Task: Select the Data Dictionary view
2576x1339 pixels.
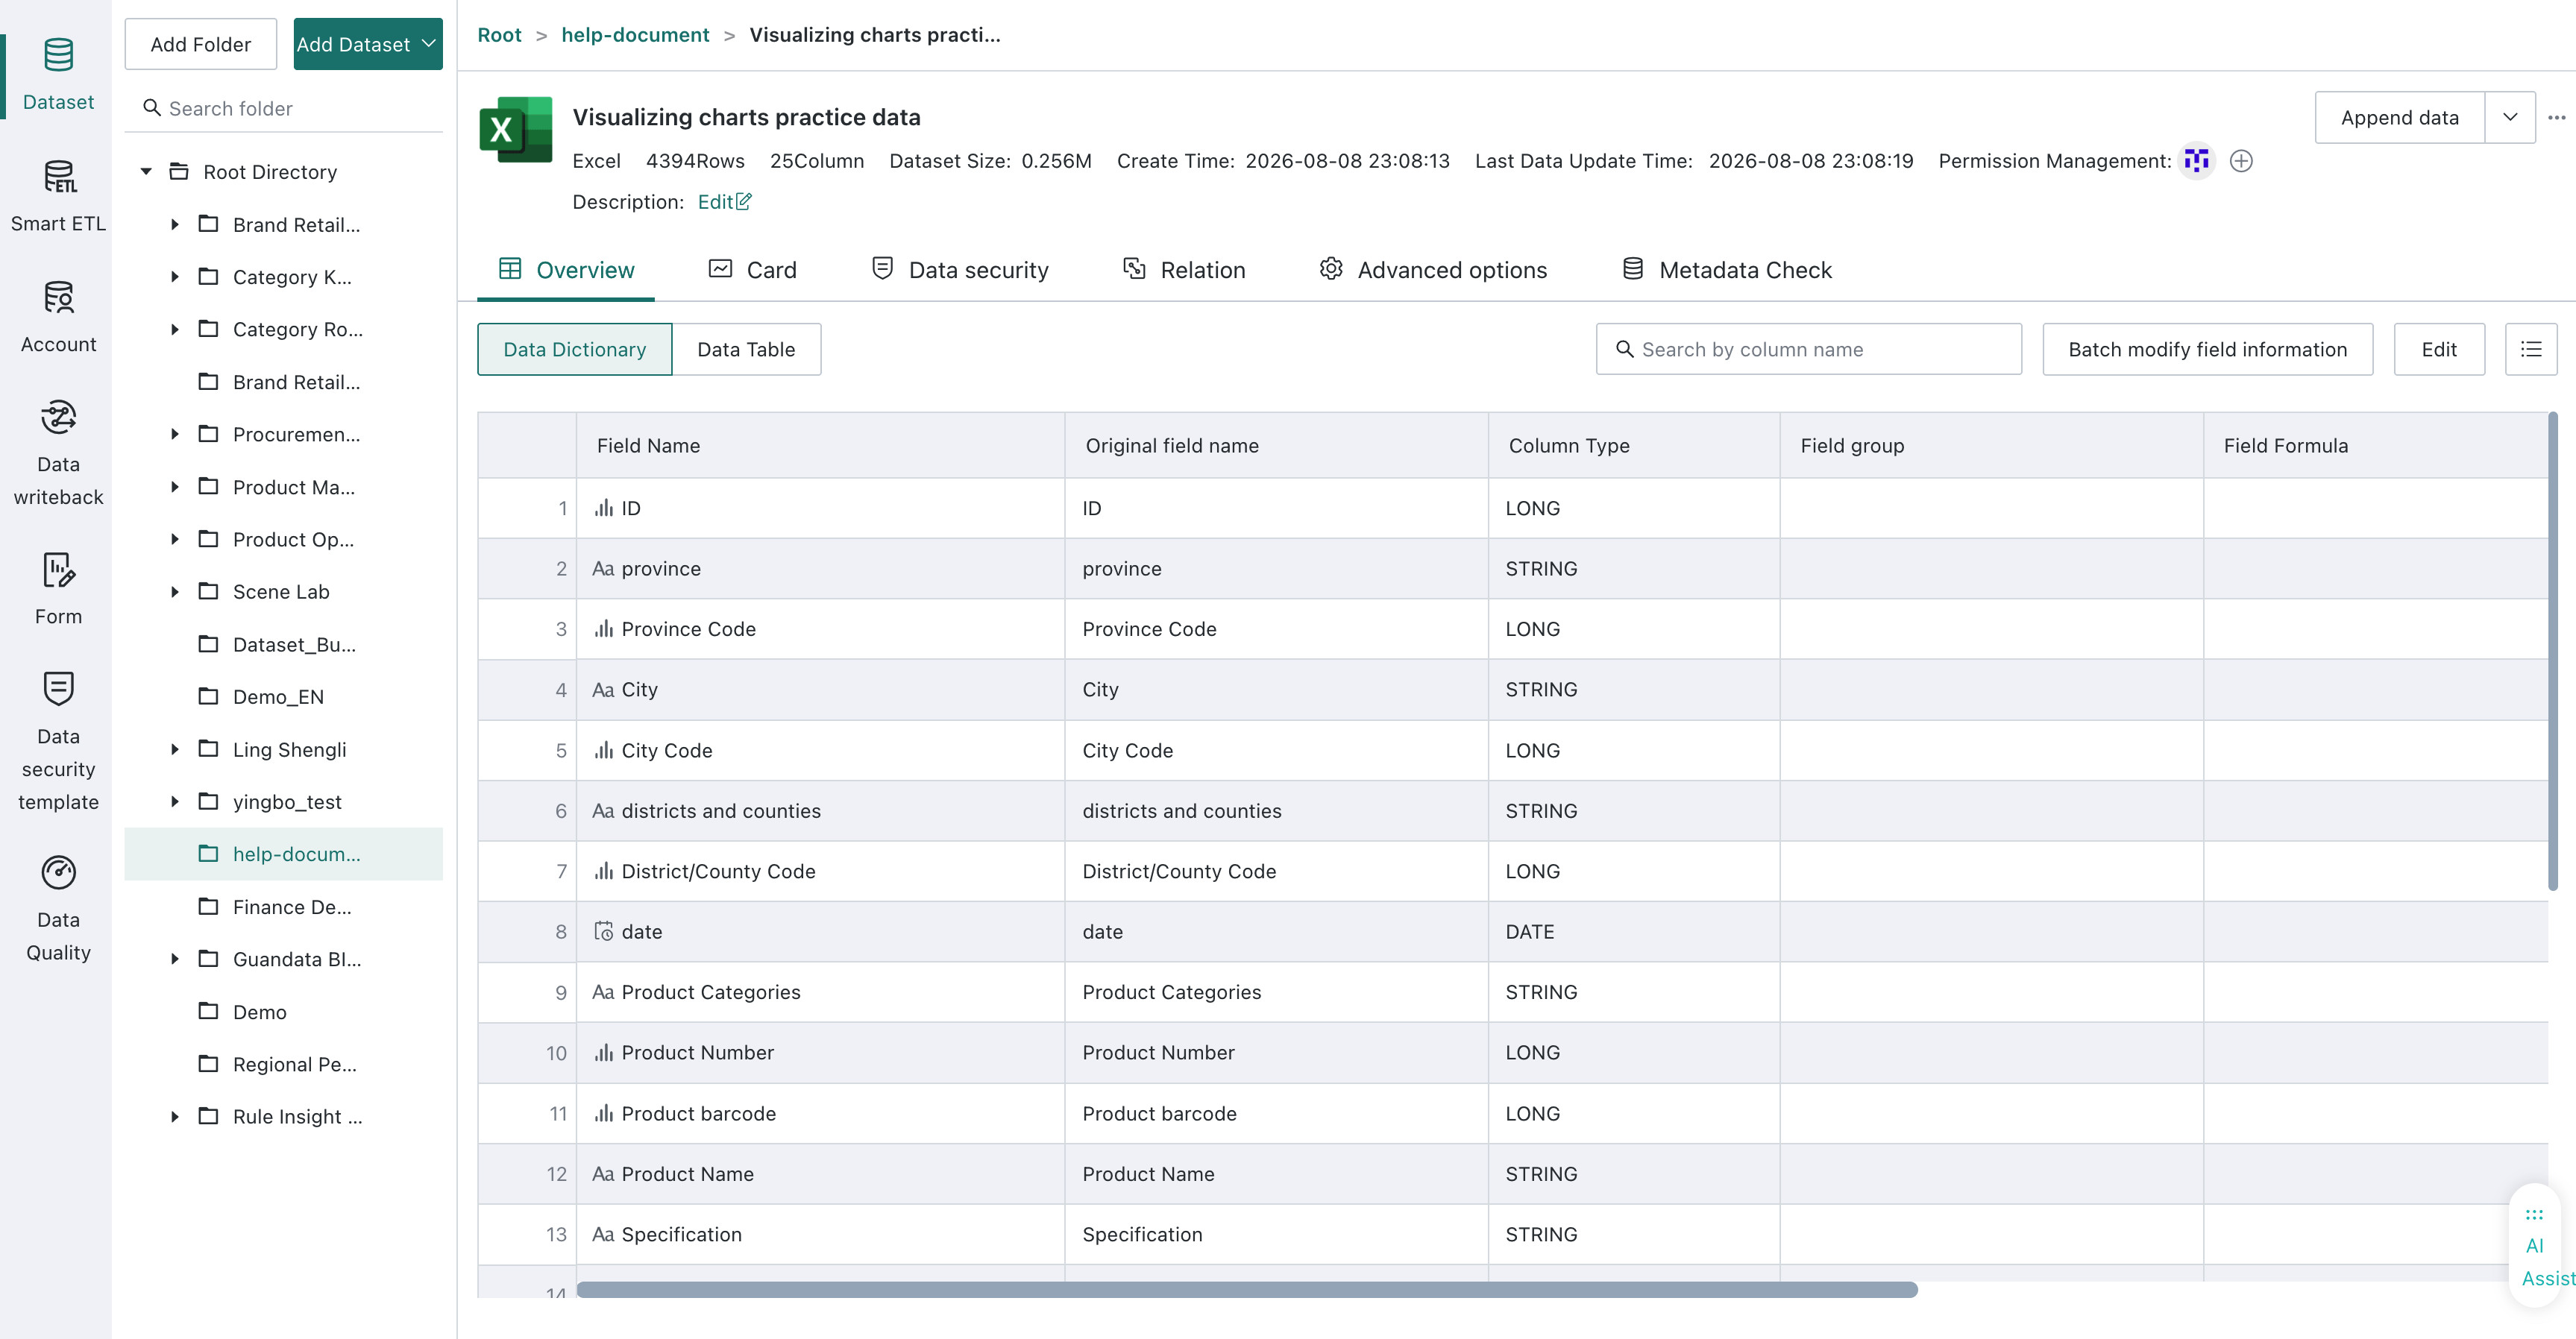Action: coord(575,349)
